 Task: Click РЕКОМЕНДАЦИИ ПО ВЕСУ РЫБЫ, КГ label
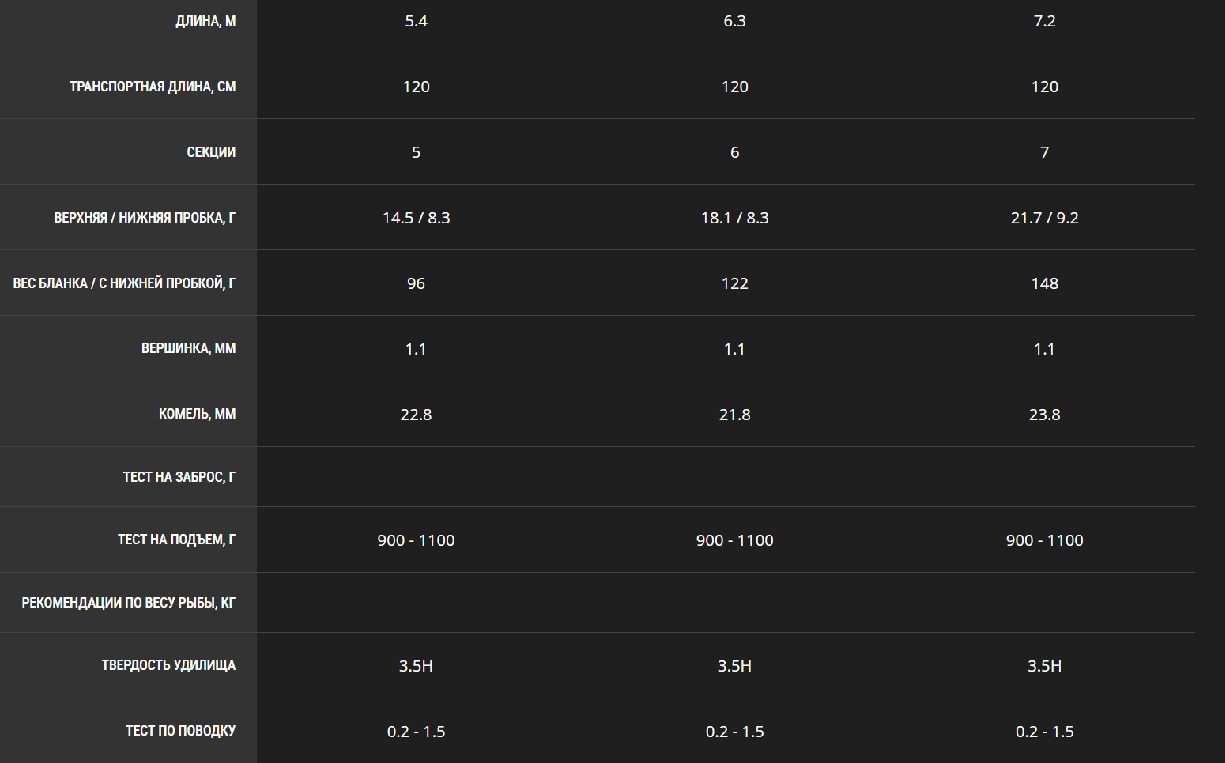129,603
